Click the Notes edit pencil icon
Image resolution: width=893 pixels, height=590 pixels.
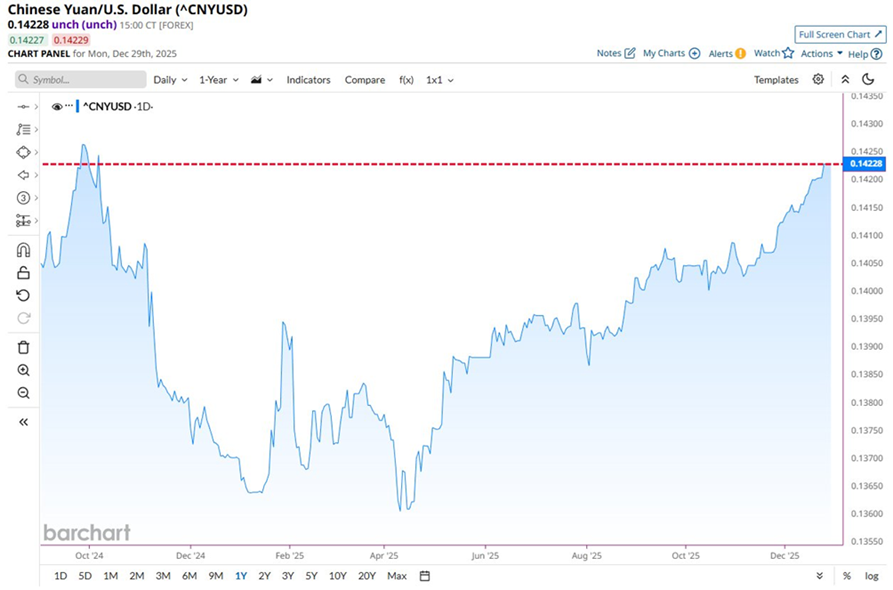point(630,53)
